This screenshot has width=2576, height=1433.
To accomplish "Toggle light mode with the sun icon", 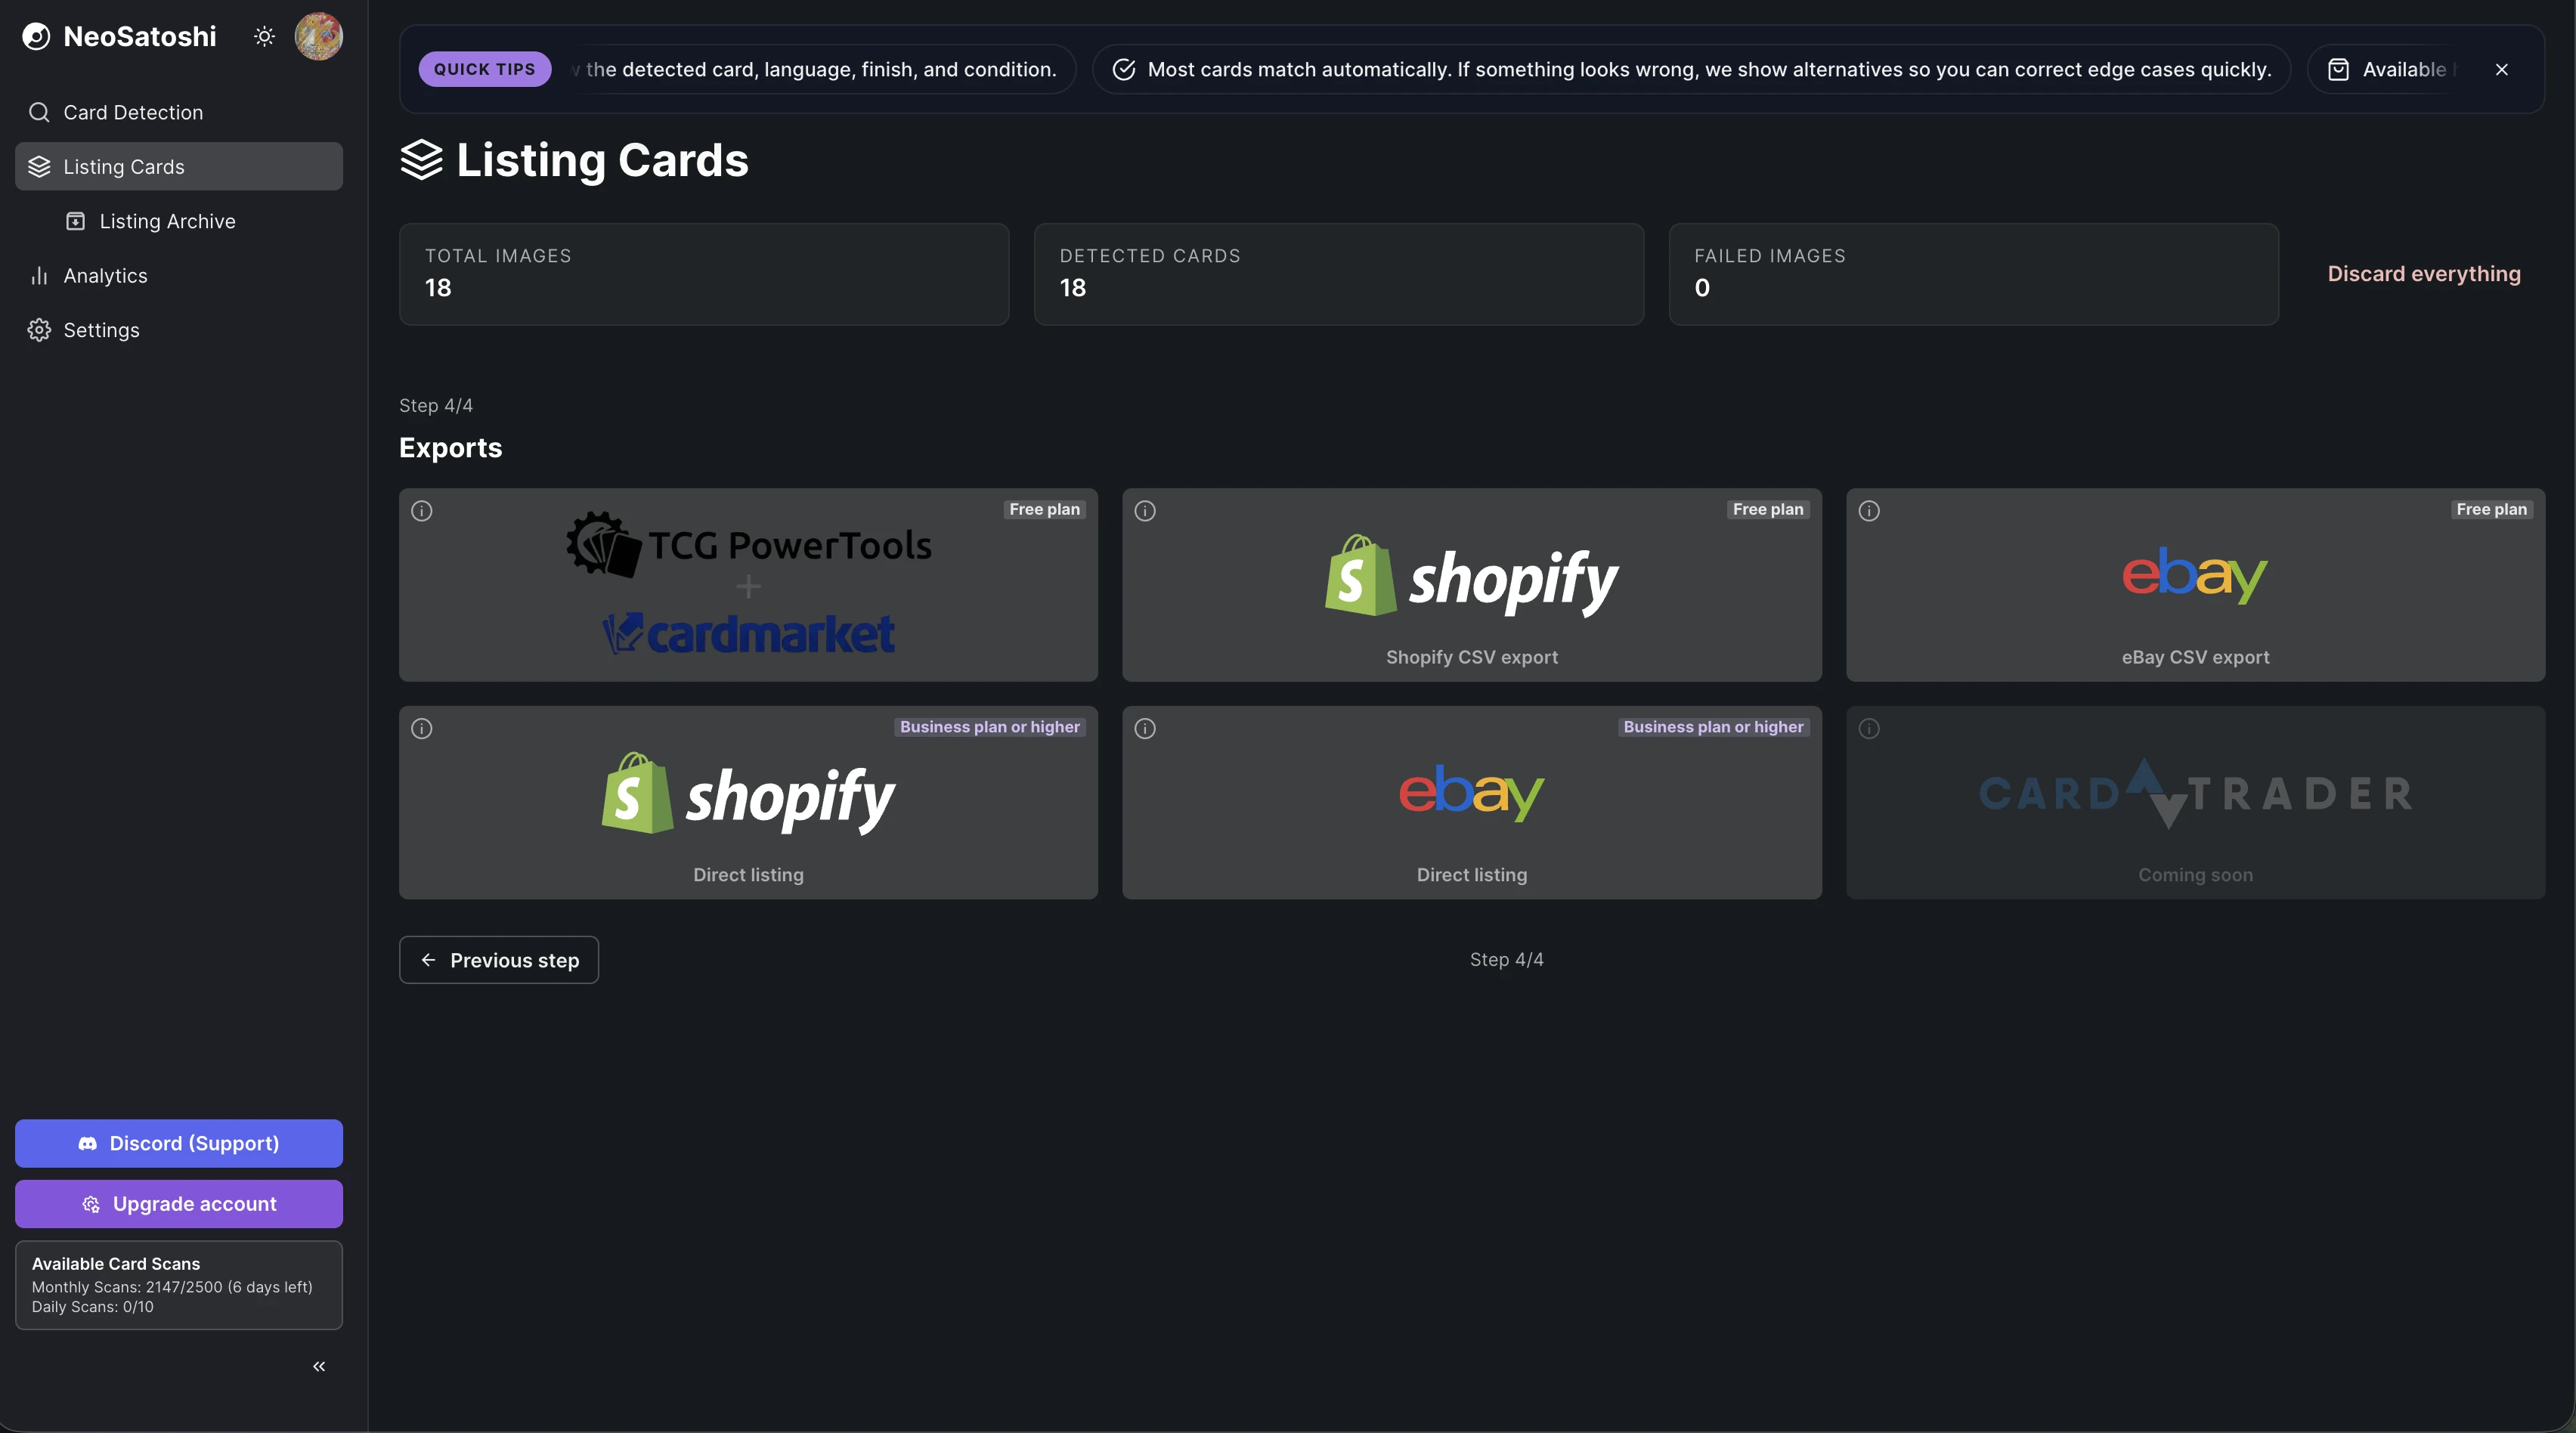I will pyautogui.click(x=264, y=36).
